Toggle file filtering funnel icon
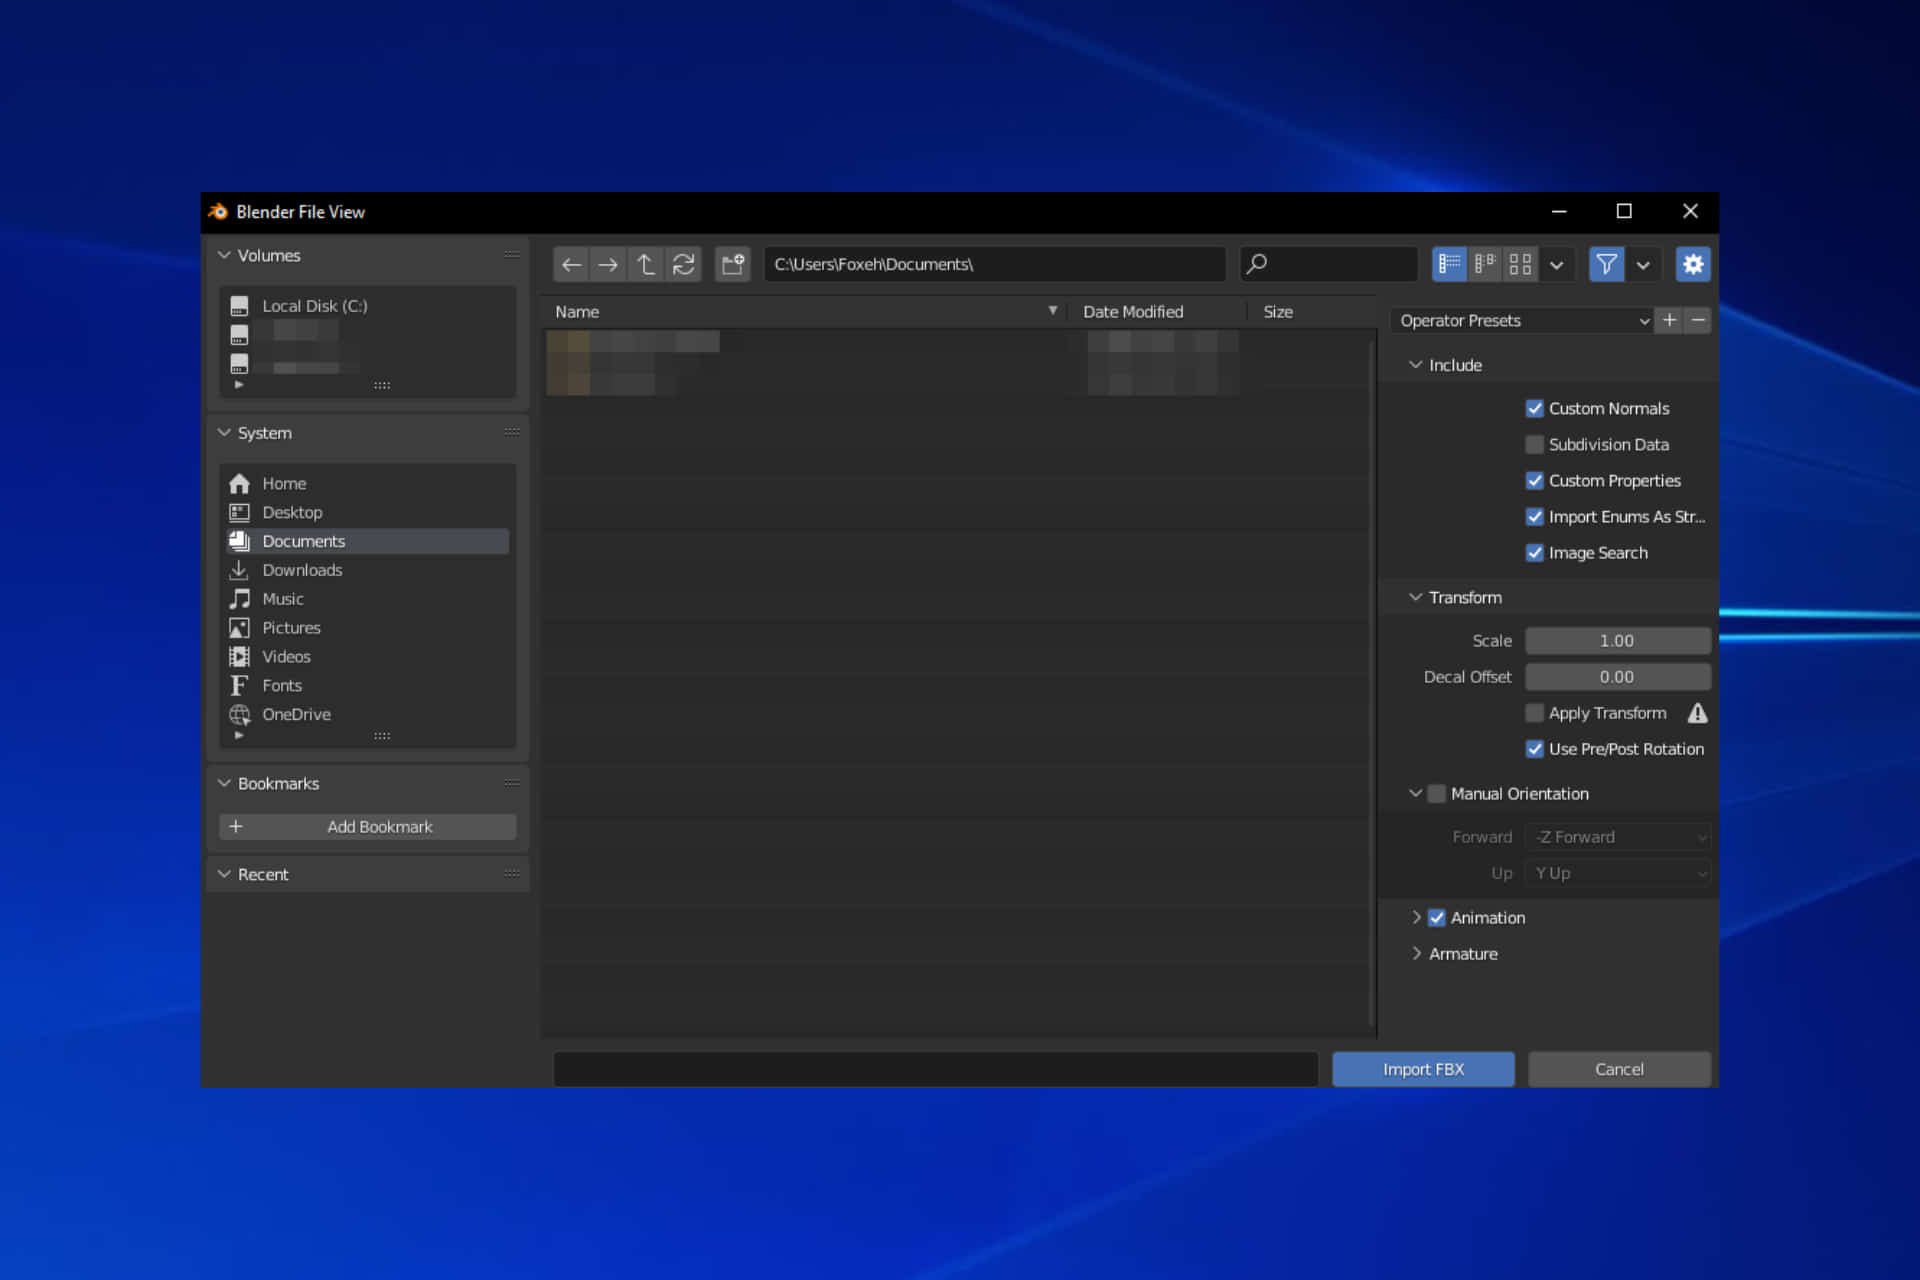This screenshot has width=1920, height=1280. click(x=1606, y=264)
